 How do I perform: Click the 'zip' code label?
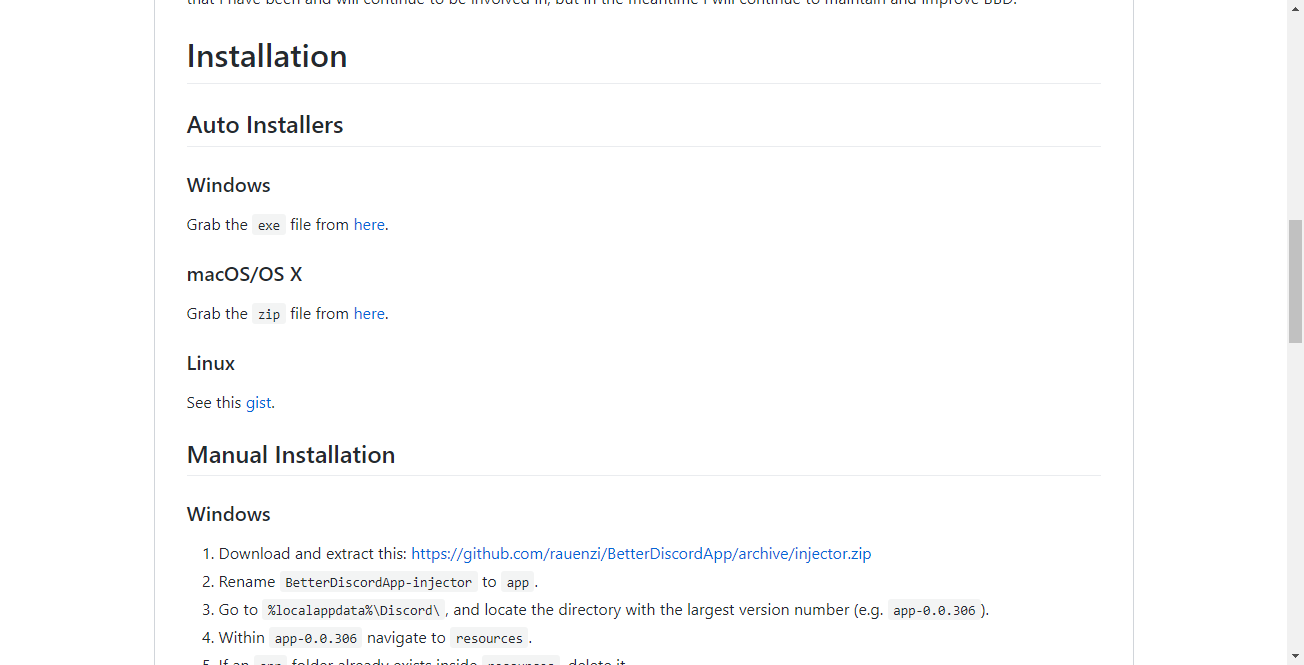tap(269, 314)
